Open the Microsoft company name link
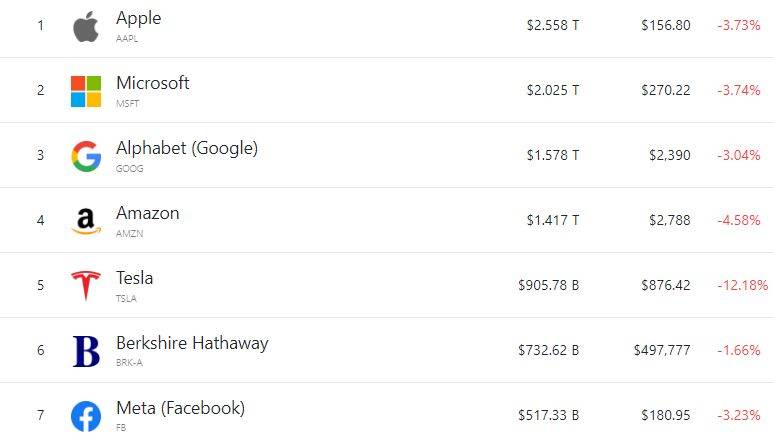 tap(152, 83)
